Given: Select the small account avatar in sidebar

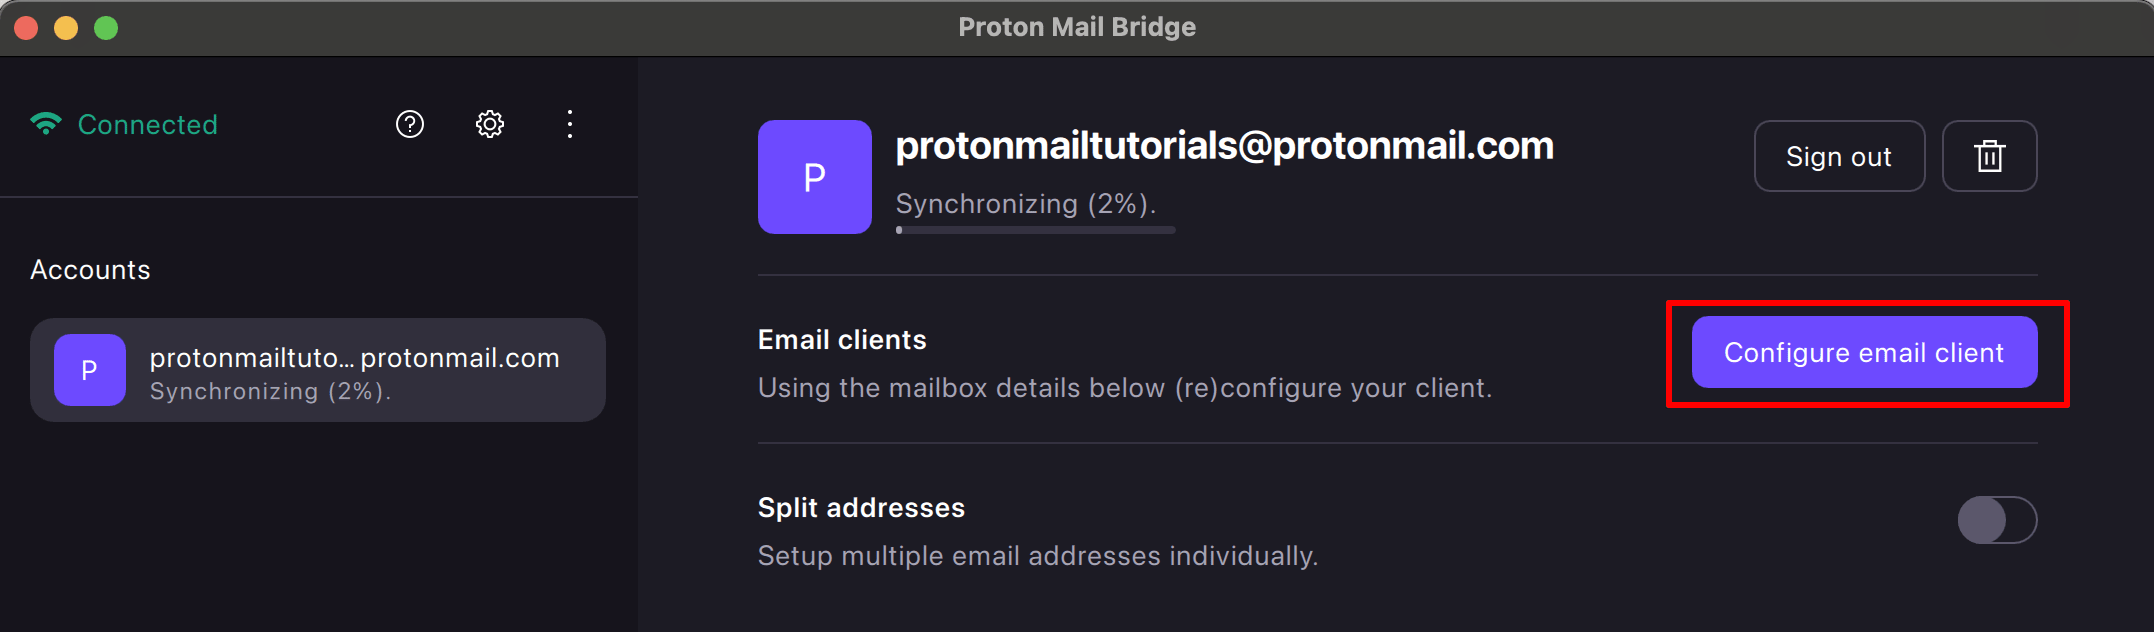Looking at the screenshot, I should (88, 370).
